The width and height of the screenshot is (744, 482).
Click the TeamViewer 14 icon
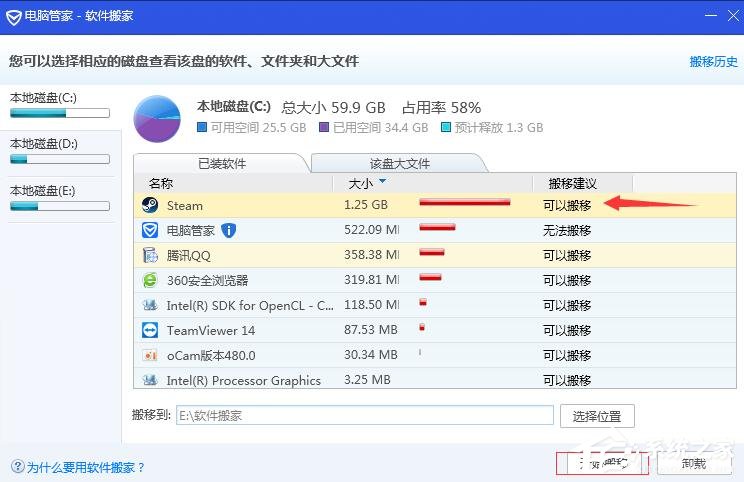point(150,330)
